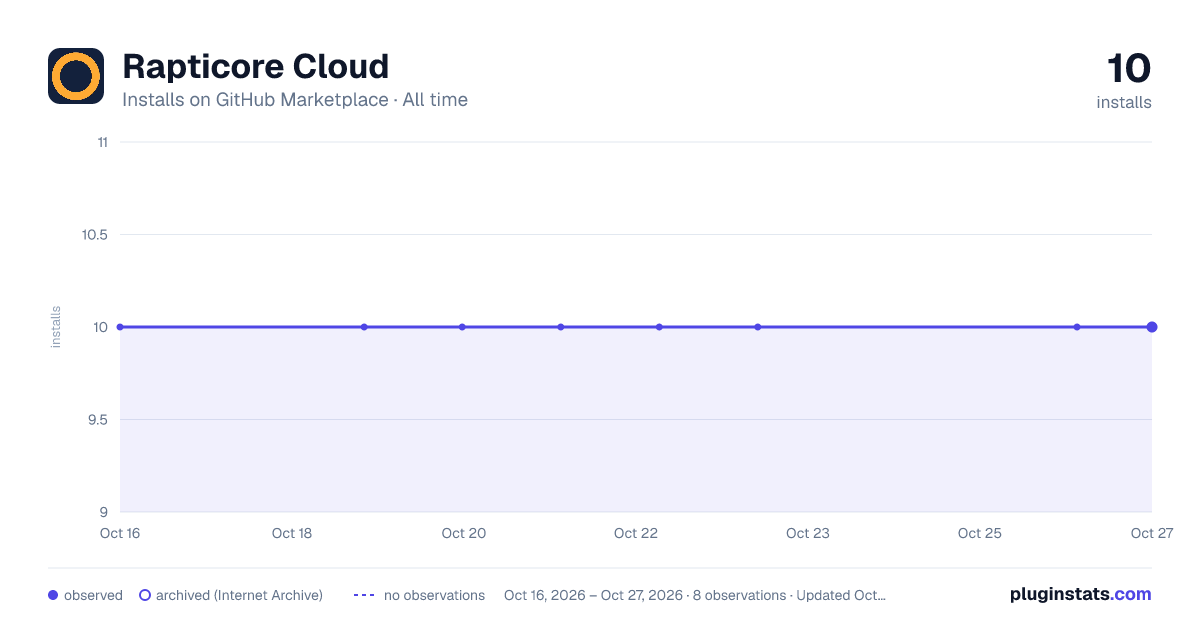Click the Oct 27 x-axis label

[x=1151, y=533]
